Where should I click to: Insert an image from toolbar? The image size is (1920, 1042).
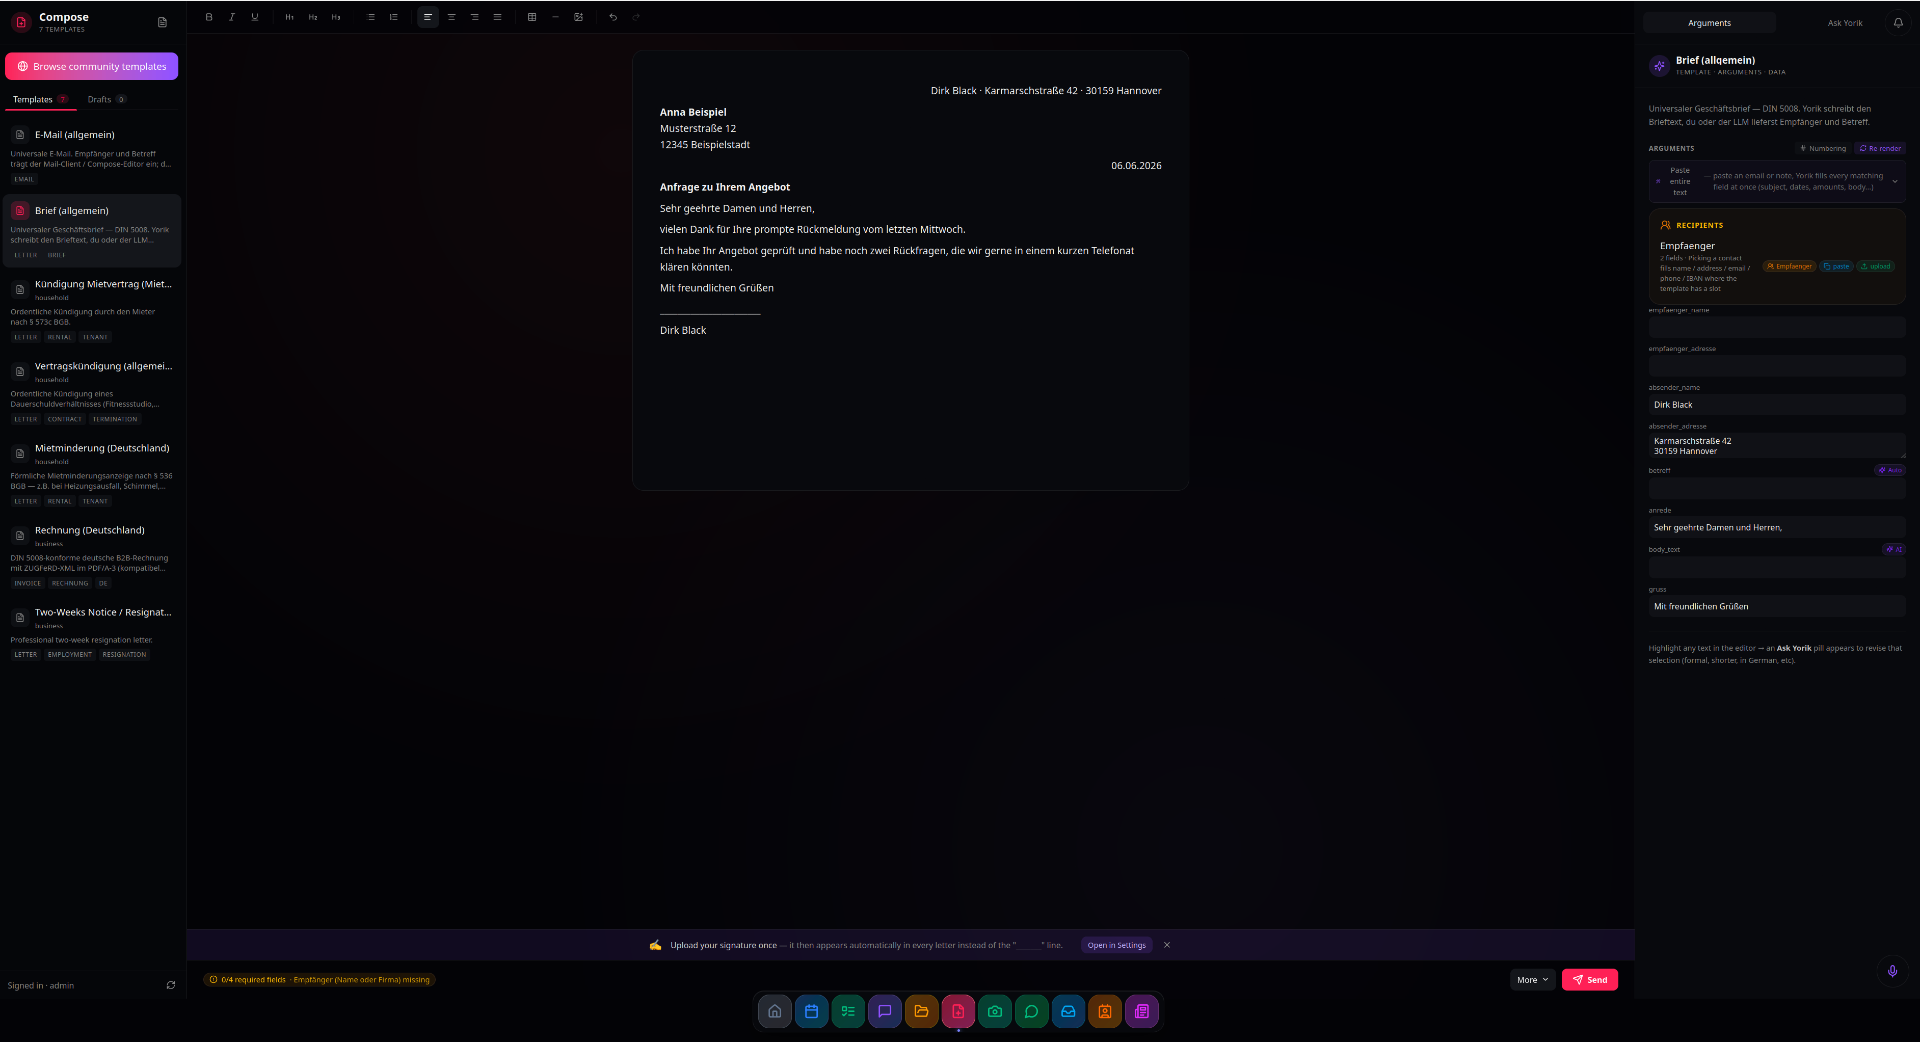point(578,17)
